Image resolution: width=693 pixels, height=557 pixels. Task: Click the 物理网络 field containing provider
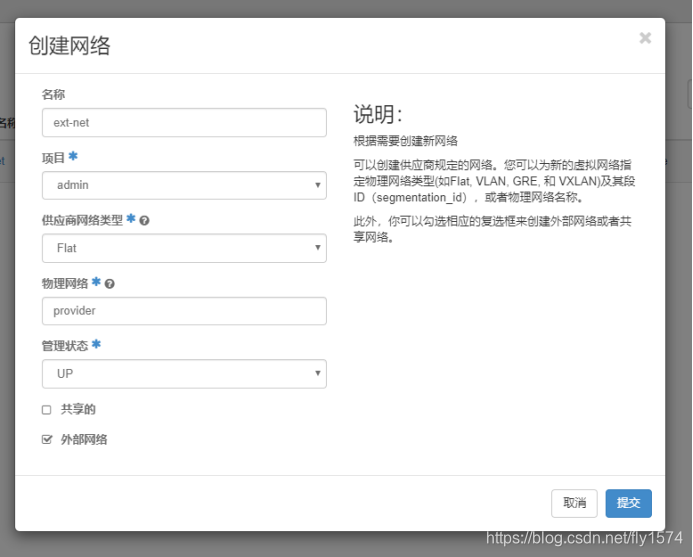[x=184, y=311]
